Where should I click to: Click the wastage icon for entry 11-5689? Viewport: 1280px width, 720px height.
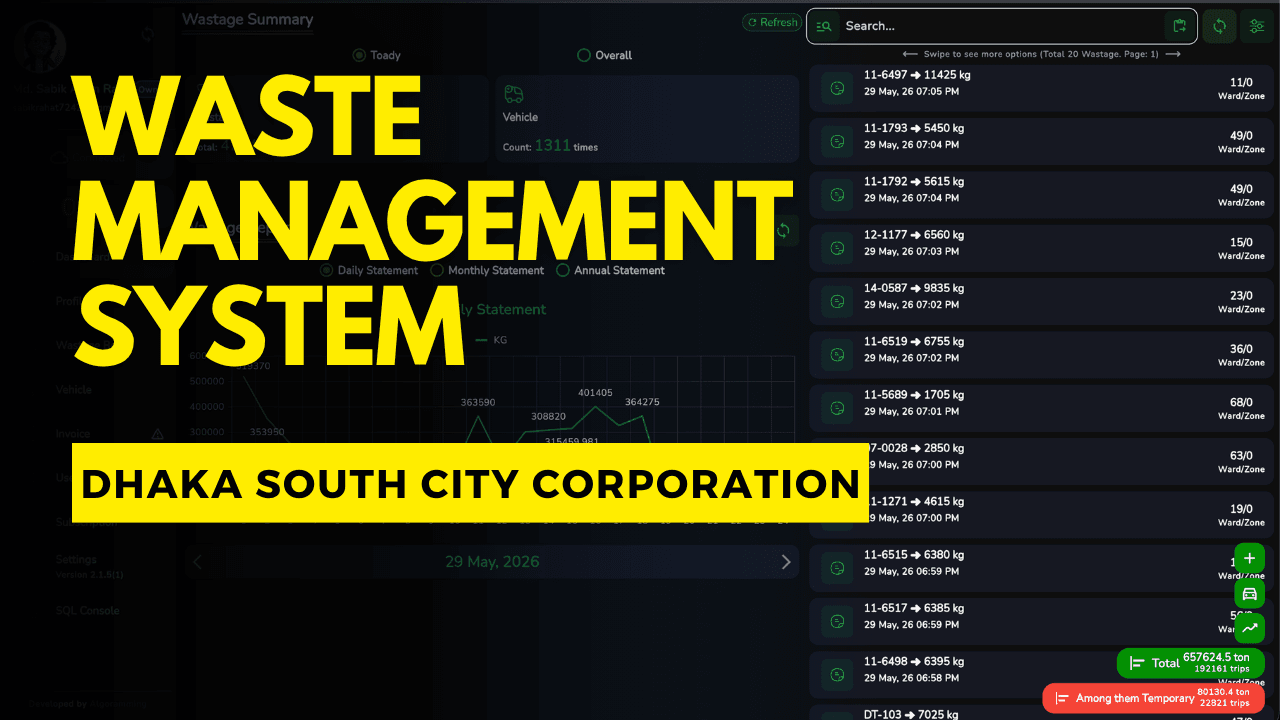[837, 408]
